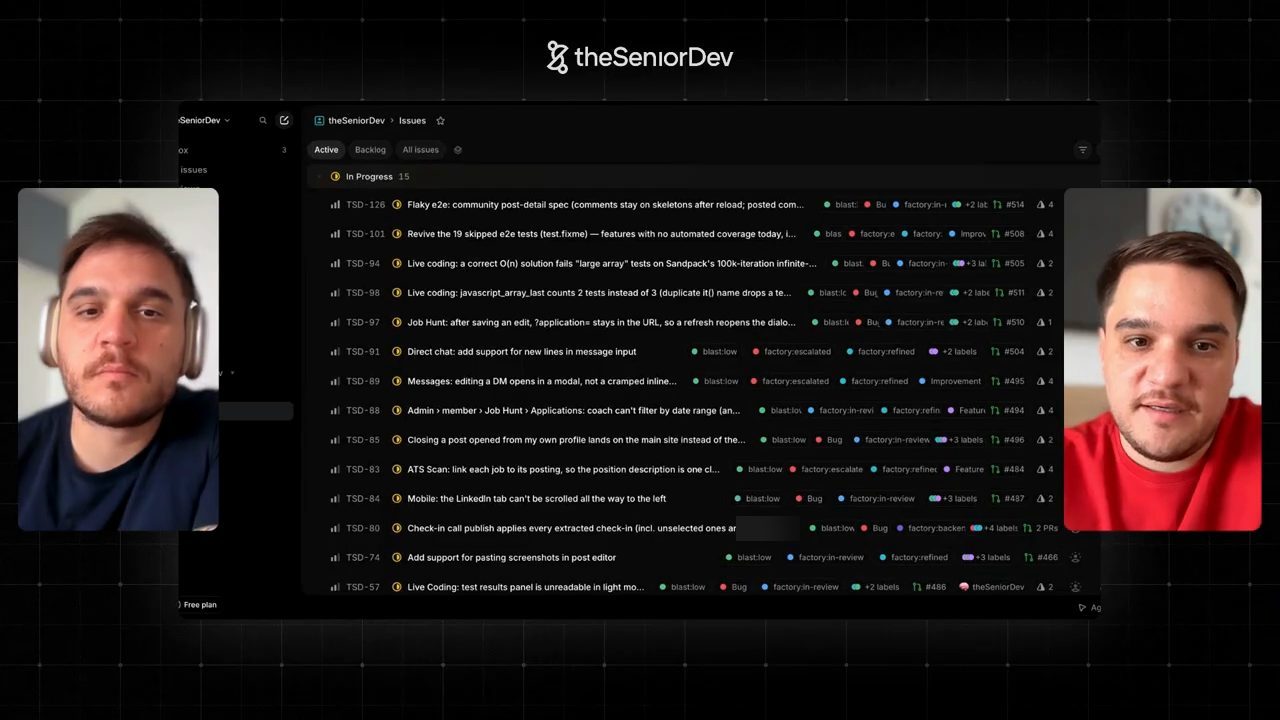Click the Bug label on TSD-84 row
The height and width of the screenshot is (720, 1280).
coord(809,499)
